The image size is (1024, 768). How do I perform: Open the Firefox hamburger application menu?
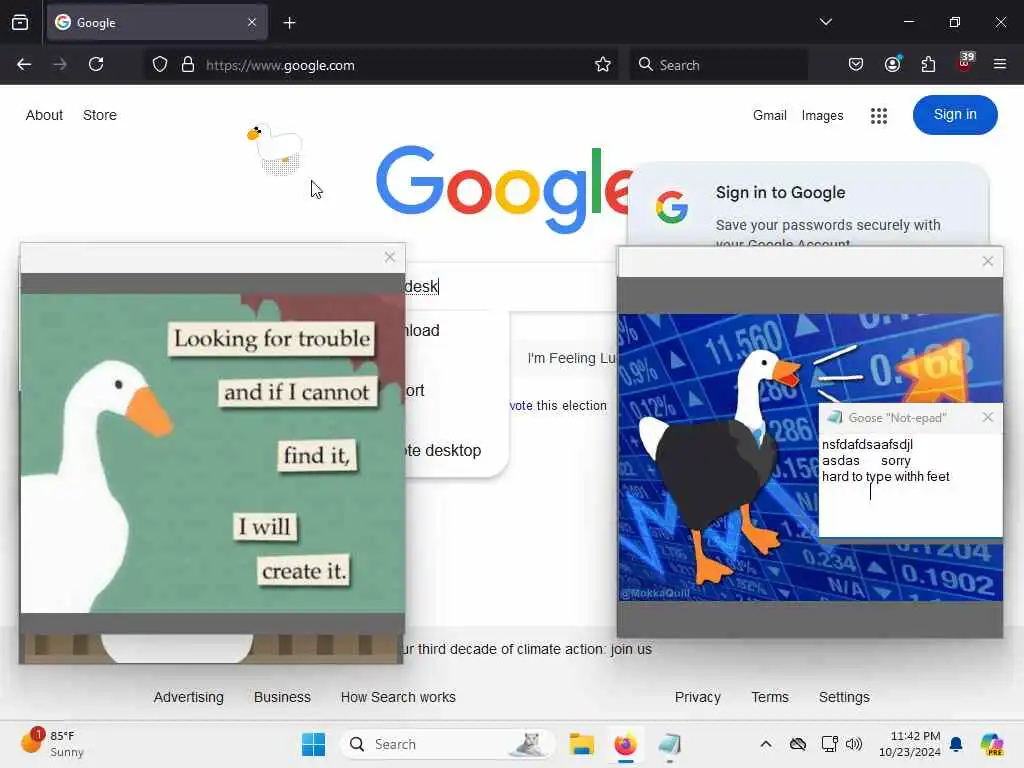click(1000, 64)
